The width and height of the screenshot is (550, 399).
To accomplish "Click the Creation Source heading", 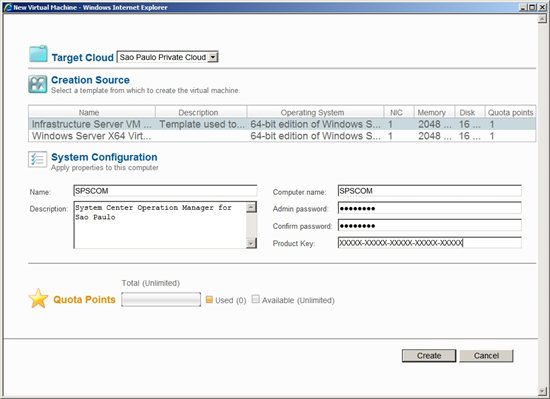I will pyautogui.click(x=90, y=80).
